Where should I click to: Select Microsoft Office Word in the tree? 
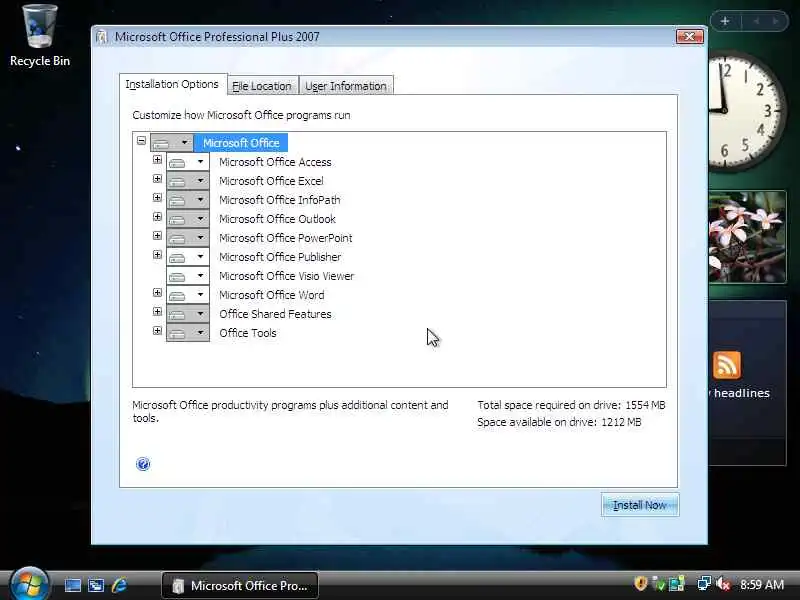coord(272,295)
